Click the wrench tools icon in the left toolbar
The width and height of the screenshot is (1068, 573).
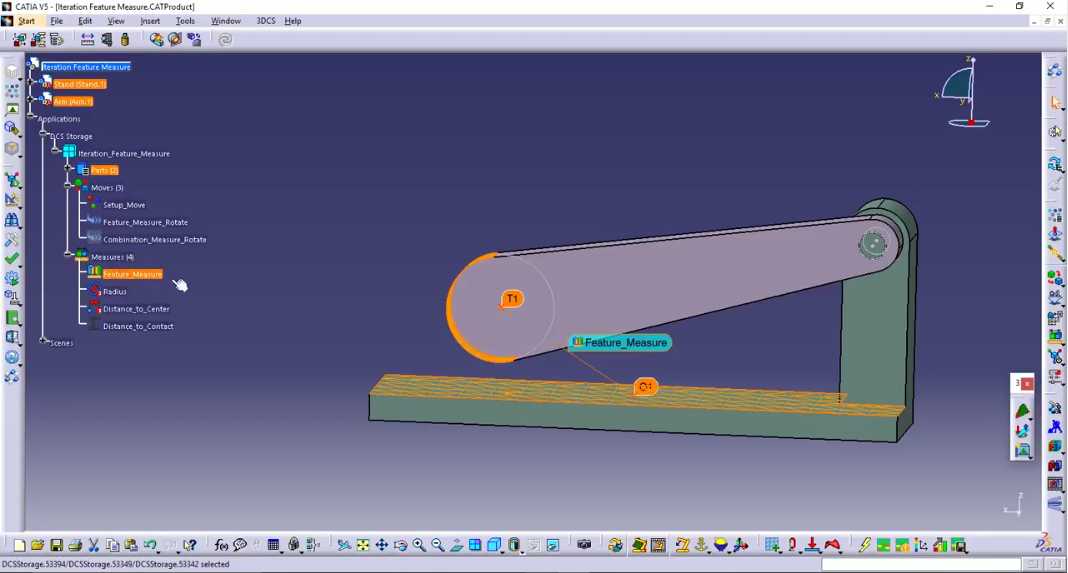[12, 240]
